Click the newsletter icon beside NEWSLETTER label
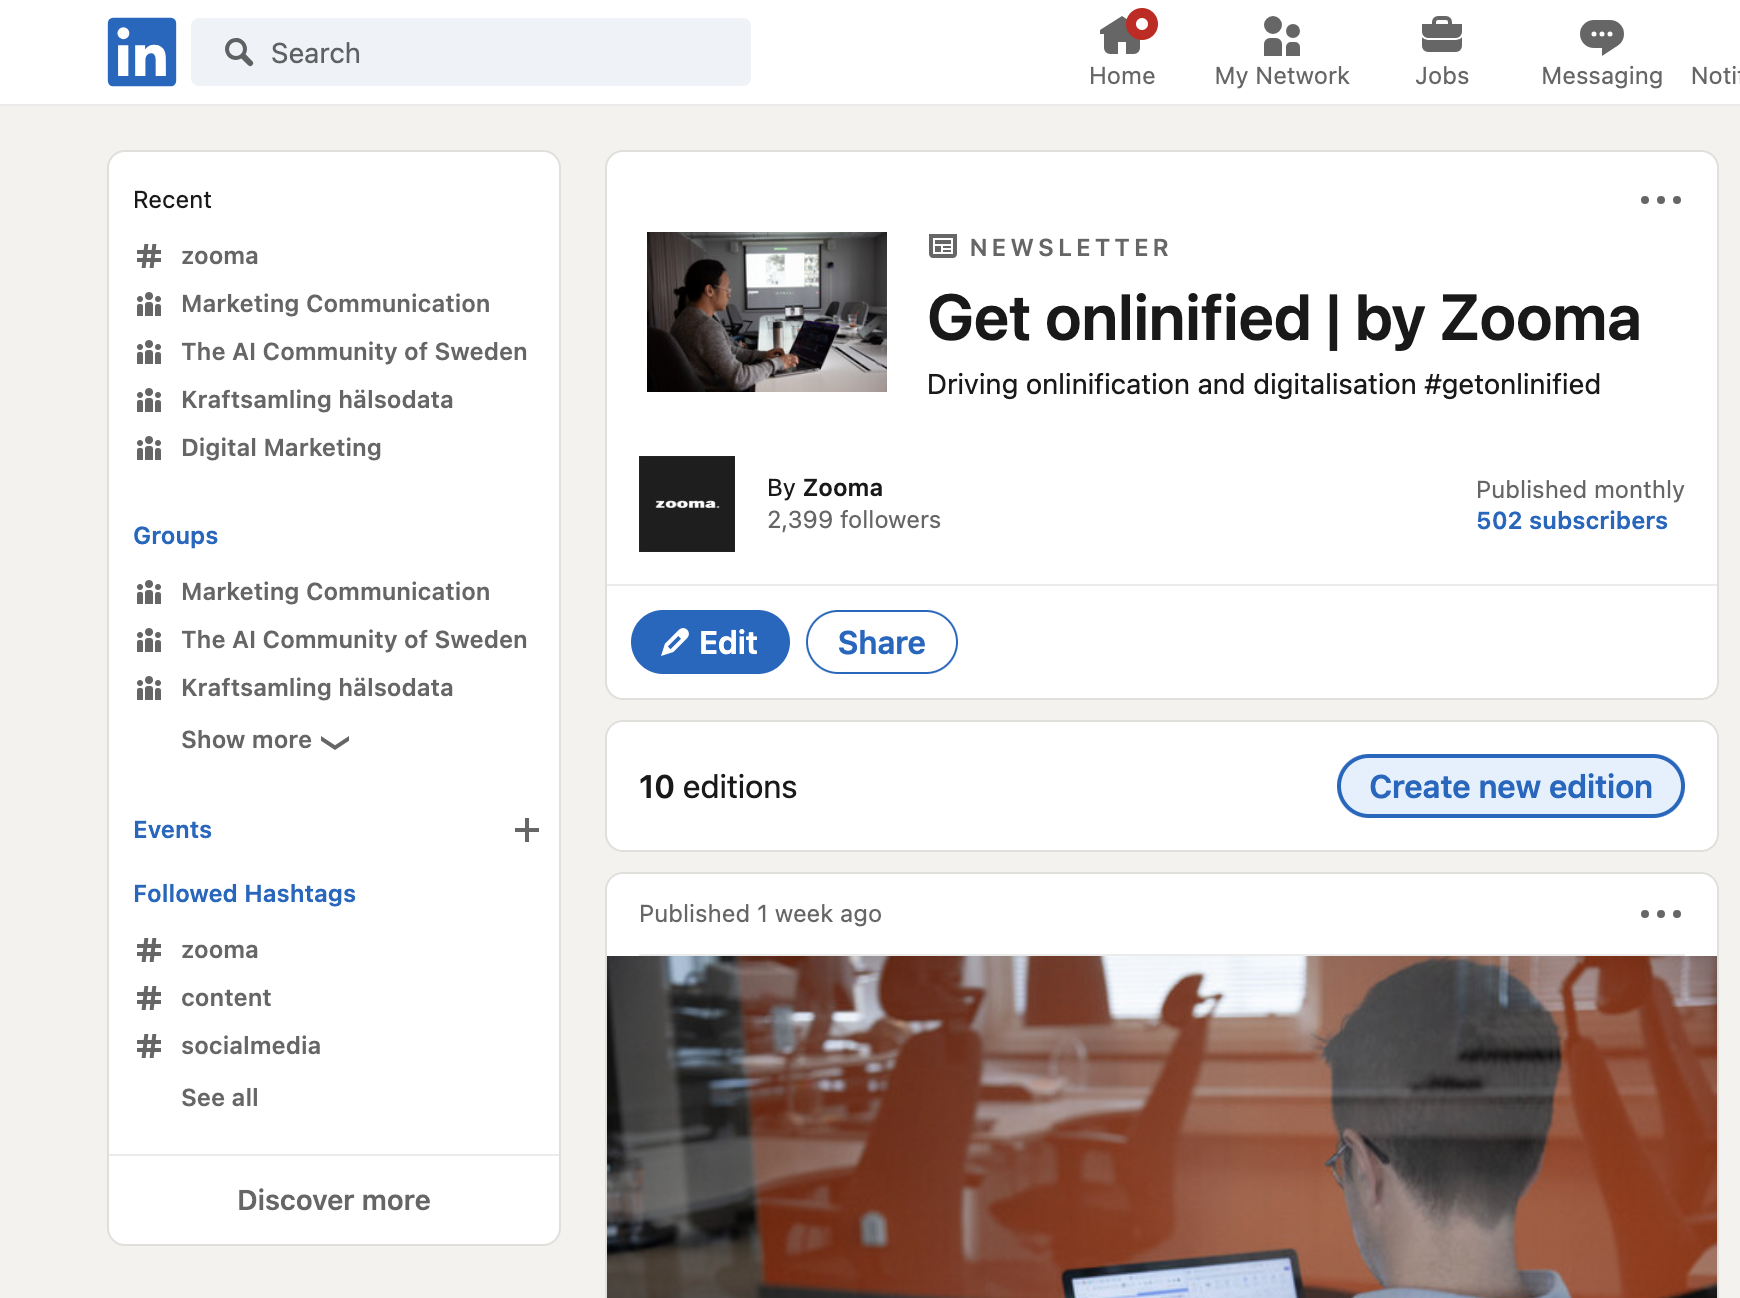Image resolution: width=1740 pixels, height=1298 pixels. coord(942,246)
